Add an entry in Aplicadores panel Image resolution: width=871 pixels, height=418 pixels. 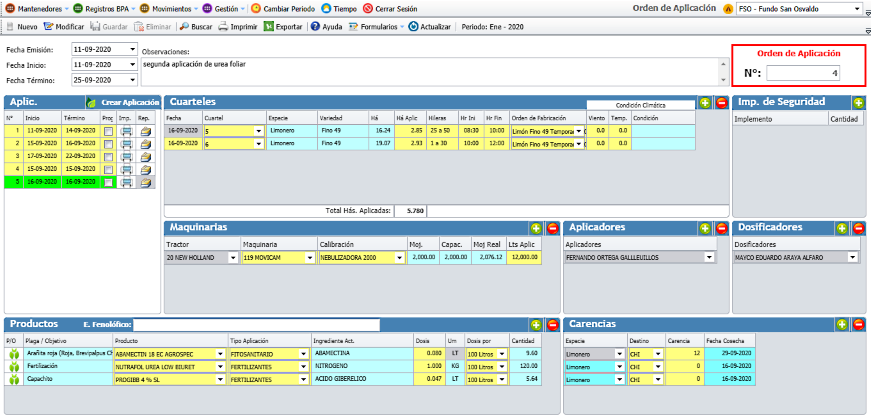[705, 228]
